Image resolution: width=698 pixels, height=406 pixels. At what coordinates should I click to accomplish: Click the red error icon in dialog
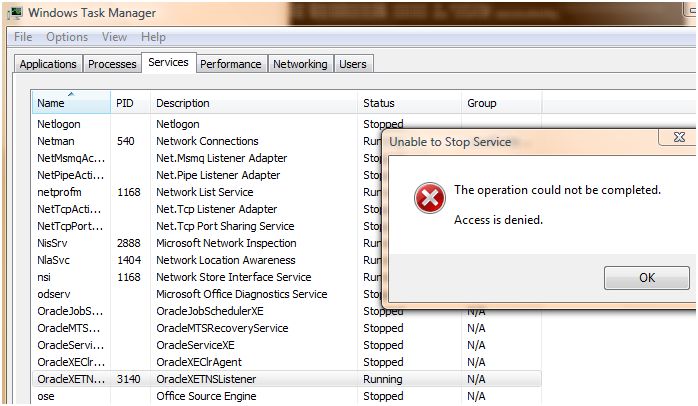[x=430, y=199]
